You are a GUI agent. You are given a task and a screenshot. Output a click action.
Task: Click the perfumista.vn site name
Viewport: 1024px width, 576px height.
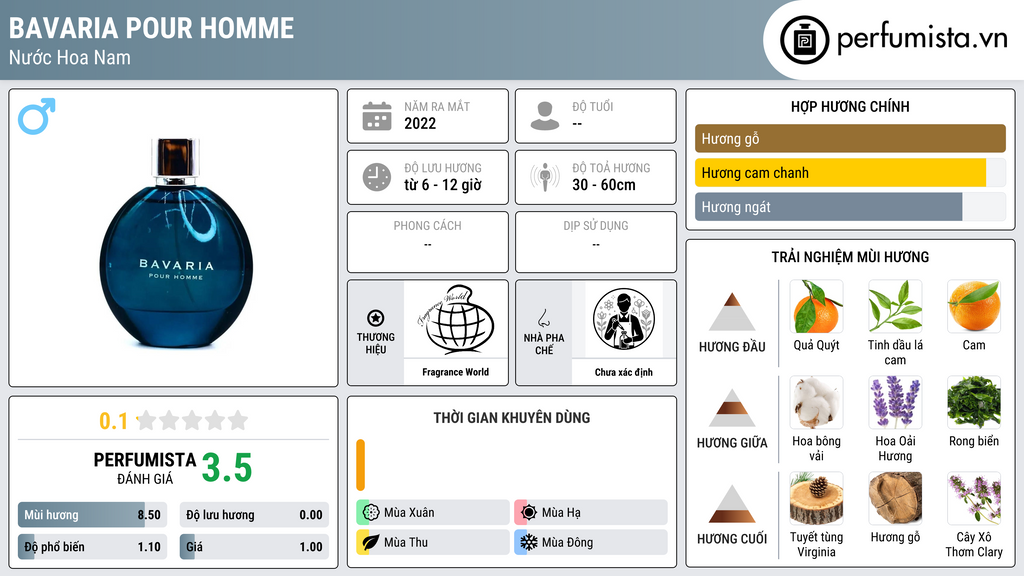[923, 39]
